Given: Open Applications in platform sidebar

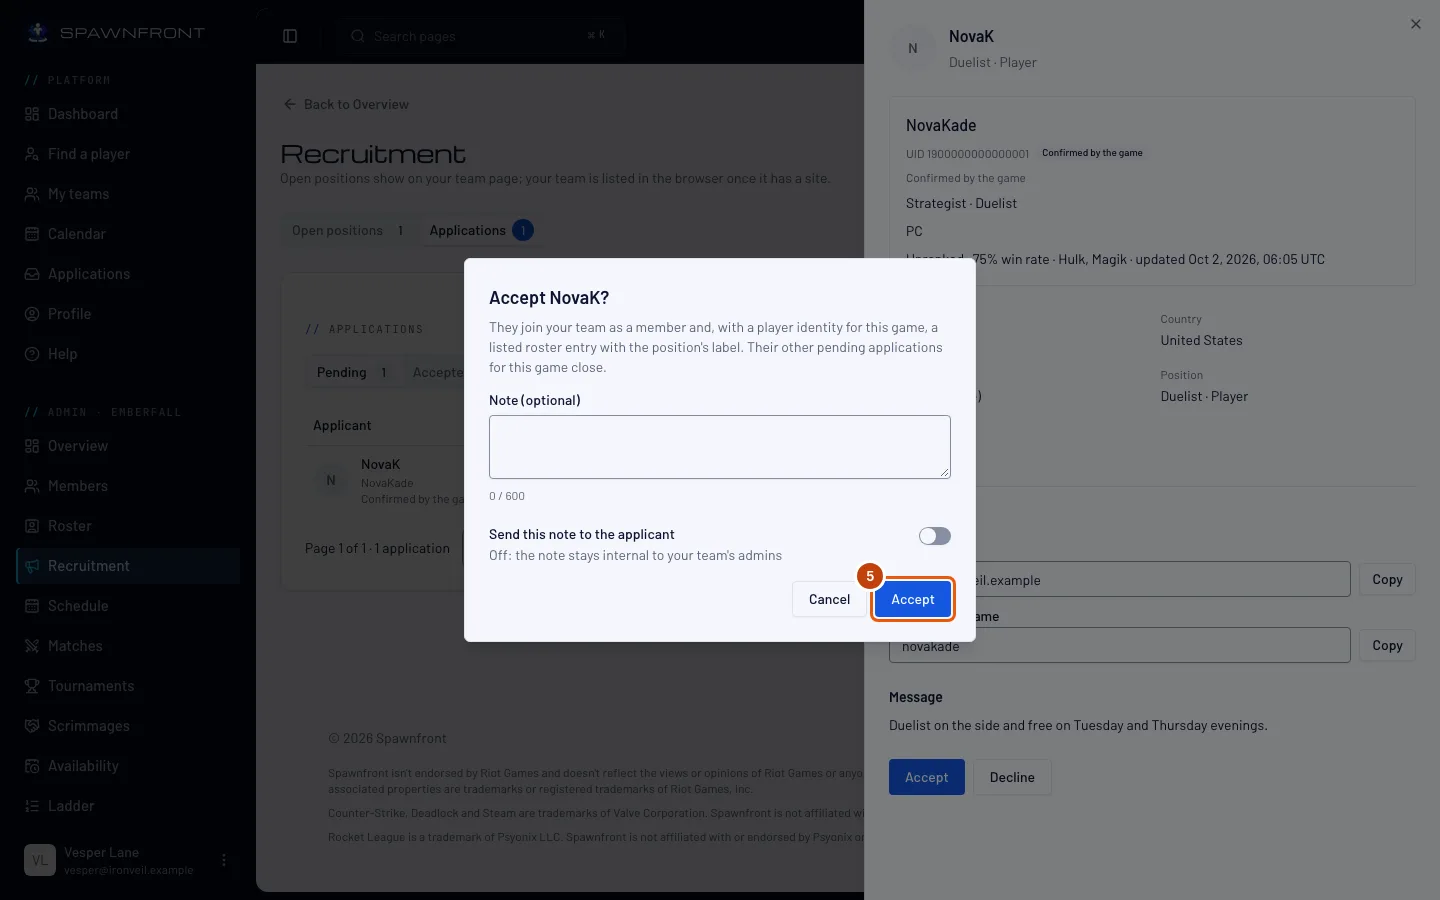Looking at the screenshot, I should 128,274.
